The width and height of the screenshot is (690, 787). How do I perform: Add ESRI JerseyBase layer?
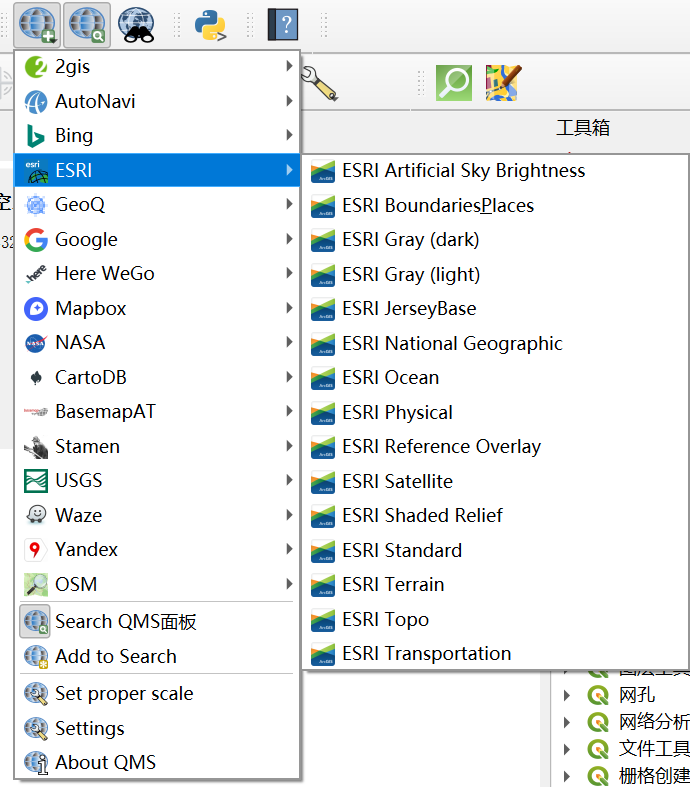pyautogui.click(x=495, y=309)
